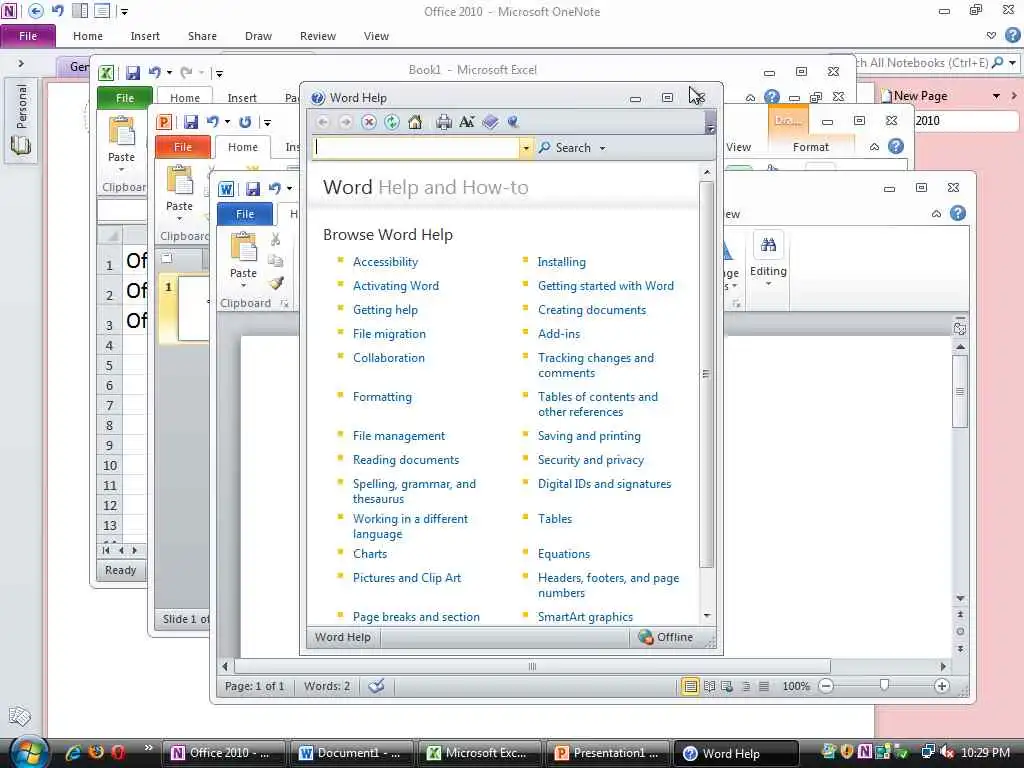
Task: Open OneNote Unfiled Notes icon at bottom left
Action: (x=19, y=716)
